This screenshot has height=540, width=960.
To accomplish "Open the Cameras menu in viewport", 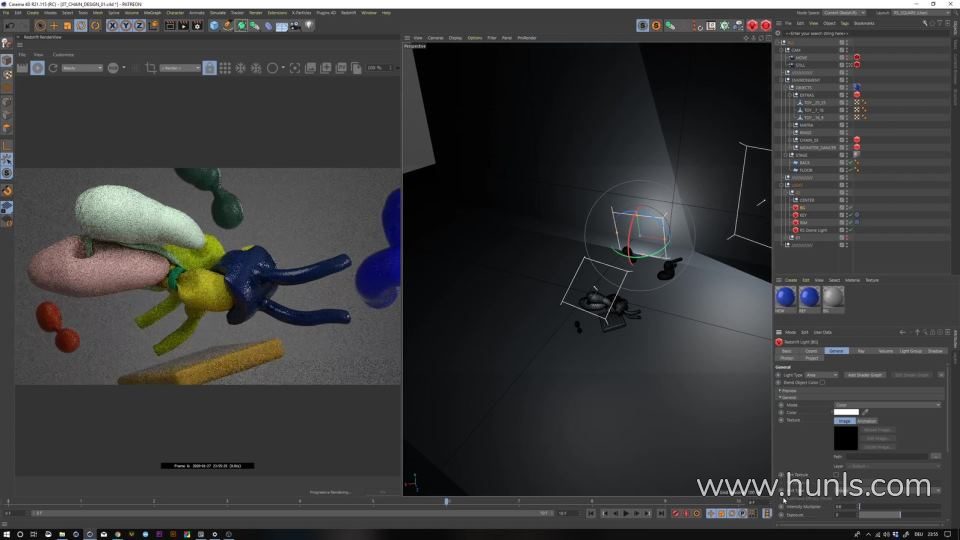I will pyautogui.click(x=435, y=38).
